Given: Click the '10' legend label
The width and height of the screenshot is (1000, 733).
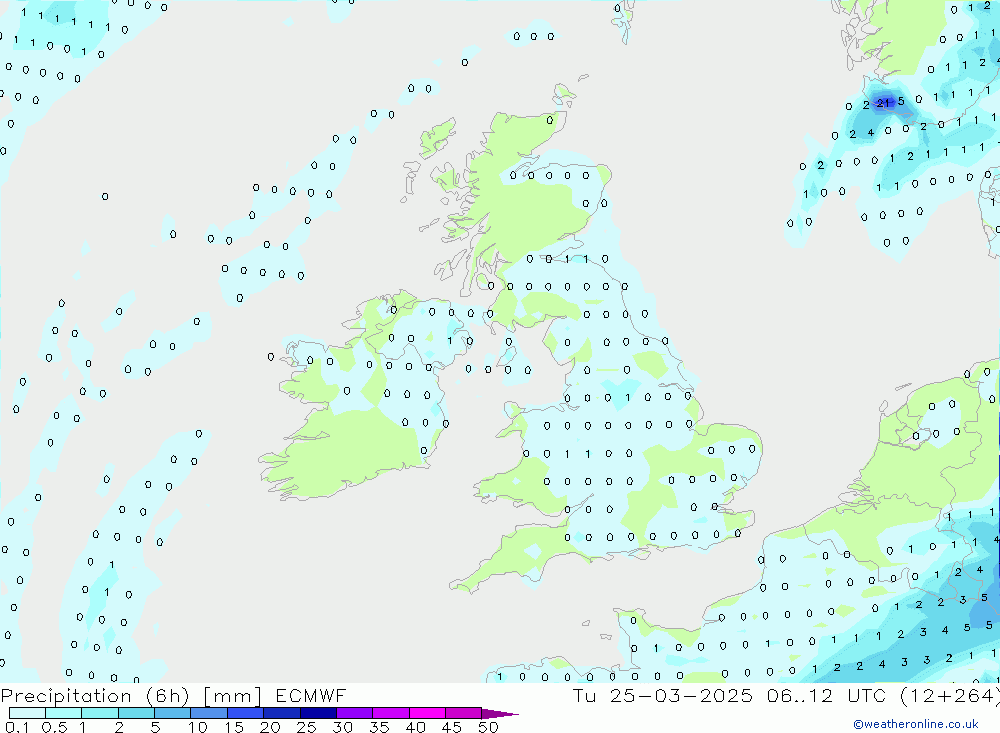Looking at the screenshot, I should (197, 727).
